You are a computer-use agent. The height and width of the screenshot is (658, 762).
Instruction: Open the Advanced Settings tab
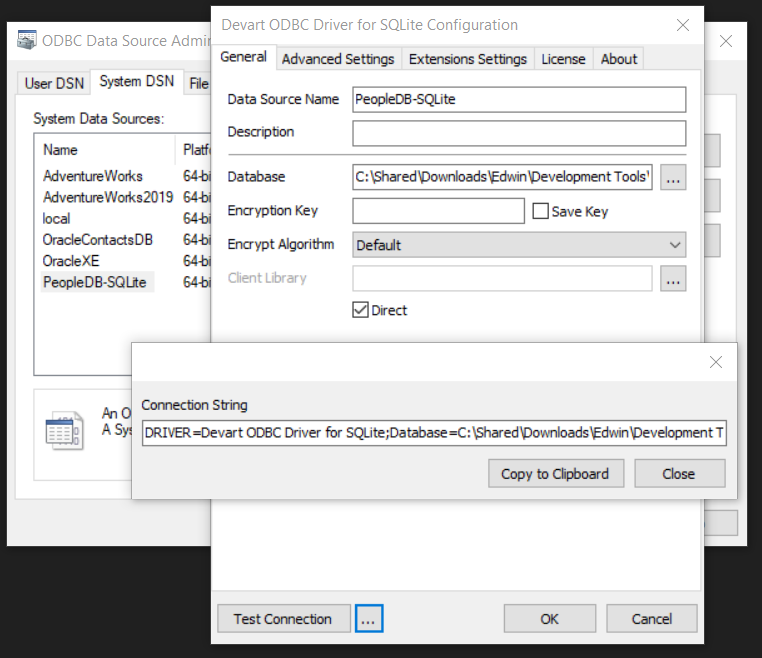(x=338, y=59)
